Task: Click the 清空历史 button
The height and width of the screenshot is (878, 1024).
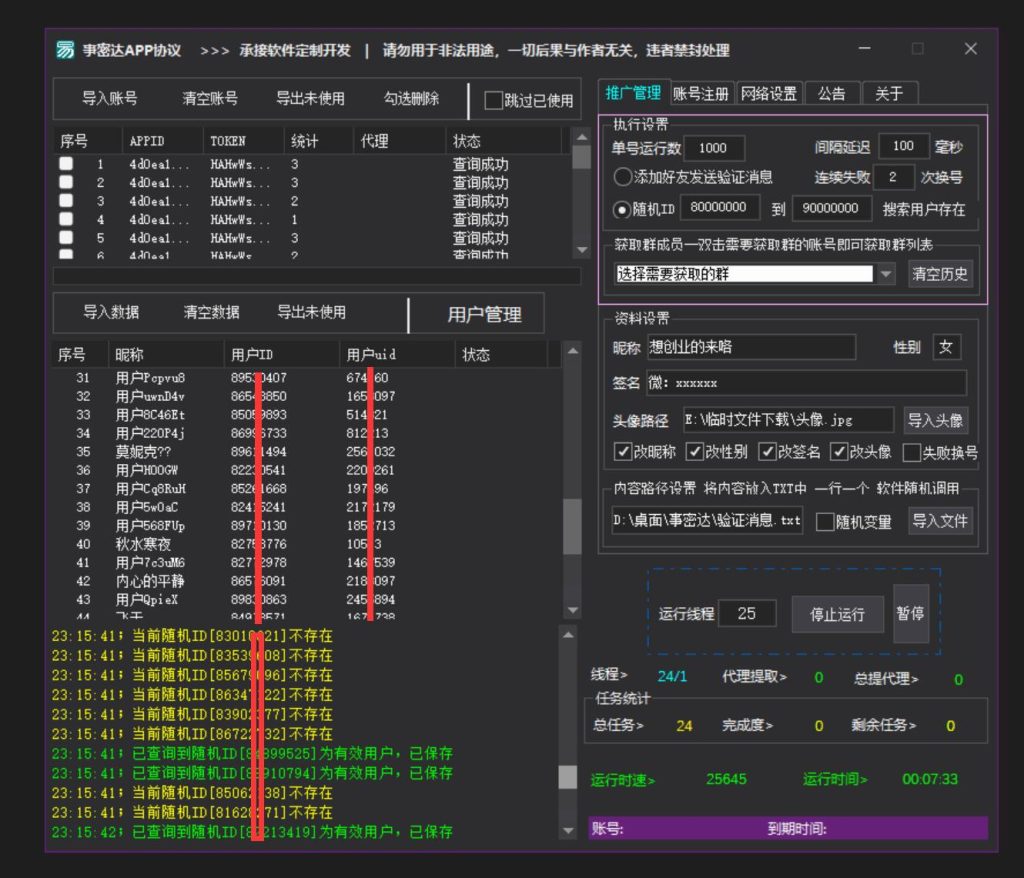Action: click(941, 274)
